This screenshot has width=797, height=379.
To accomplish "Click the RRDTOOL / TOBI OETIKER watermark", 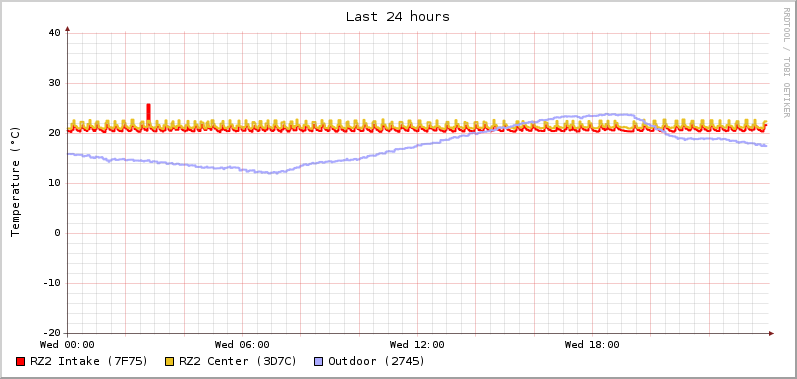I will click(786, 62).
